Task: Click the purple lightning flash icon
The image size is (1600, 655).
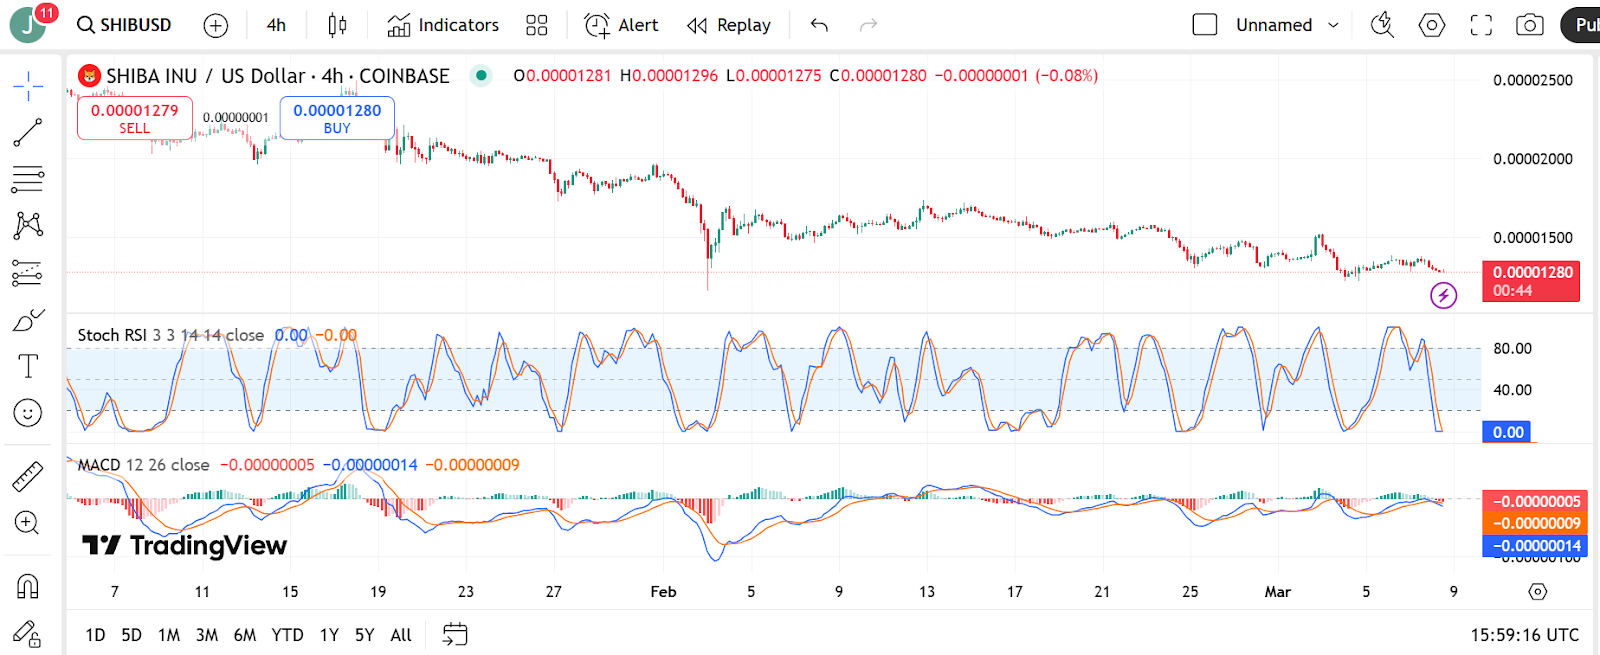Action: 1443,295
